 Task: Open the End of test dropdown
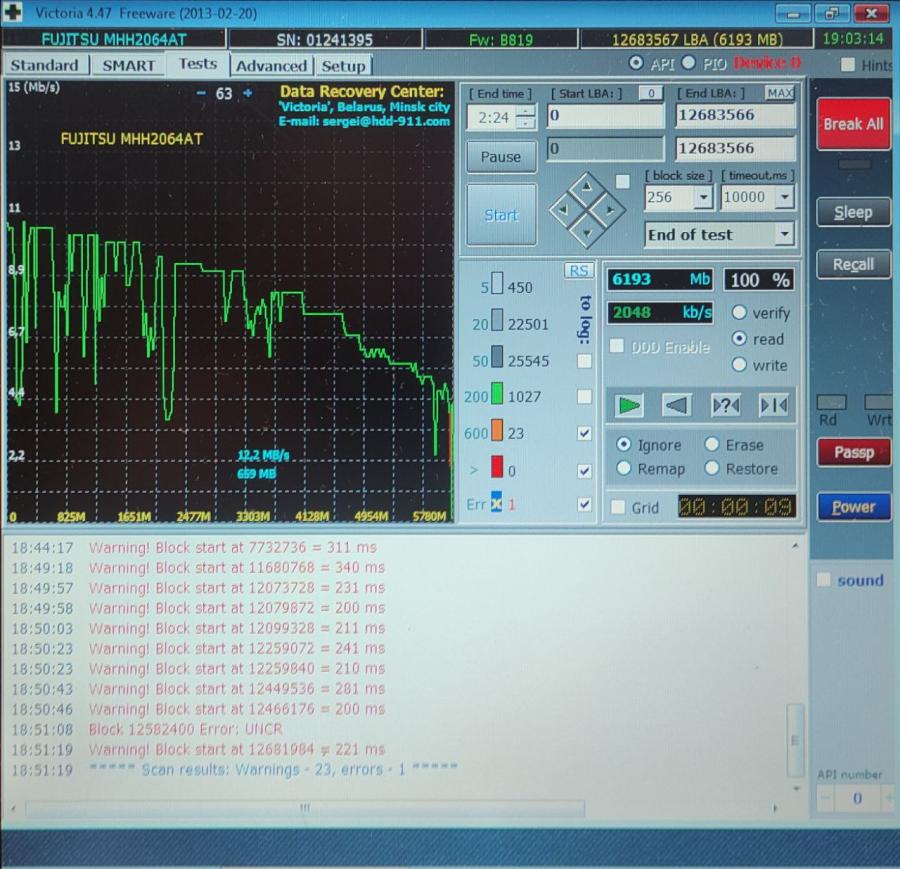coord(784,235)
